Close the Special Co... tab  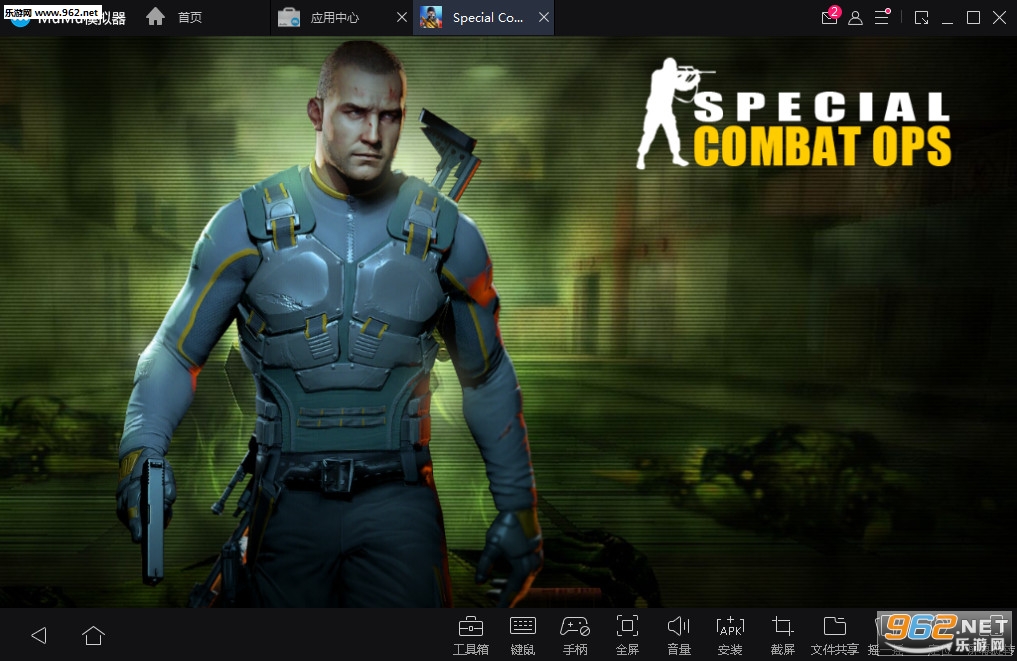544,18
